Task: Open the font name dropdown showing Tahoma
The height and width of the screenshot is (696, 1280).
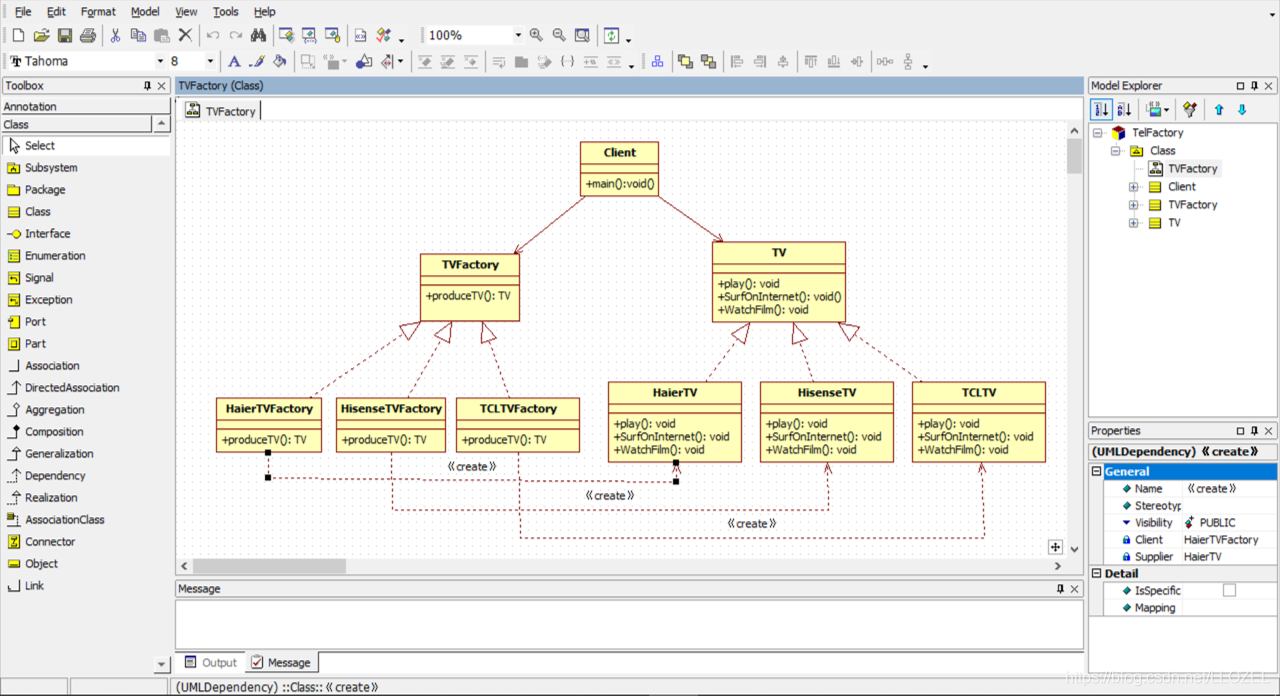Action: click(159, 61)
